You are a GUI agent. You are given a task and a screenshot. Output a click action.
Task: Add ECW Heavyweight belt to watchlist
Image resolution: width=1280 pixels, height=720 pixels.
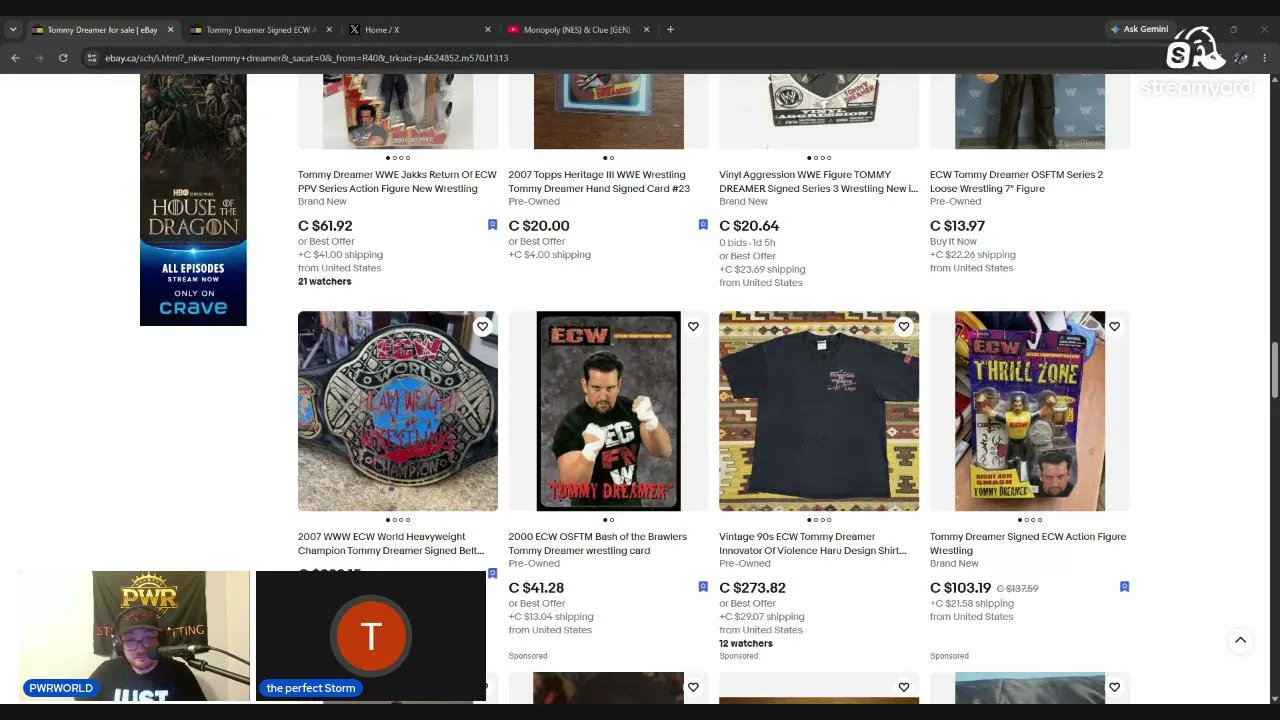point(482,327)
